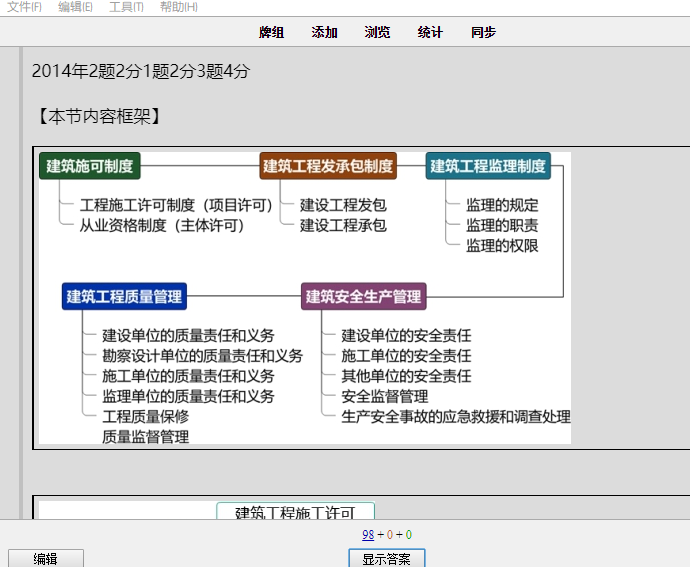Click 建设单位的安全责任
The height and width of the screenshot is (567, 690).
pyautogui.click(x=406, y=335)
